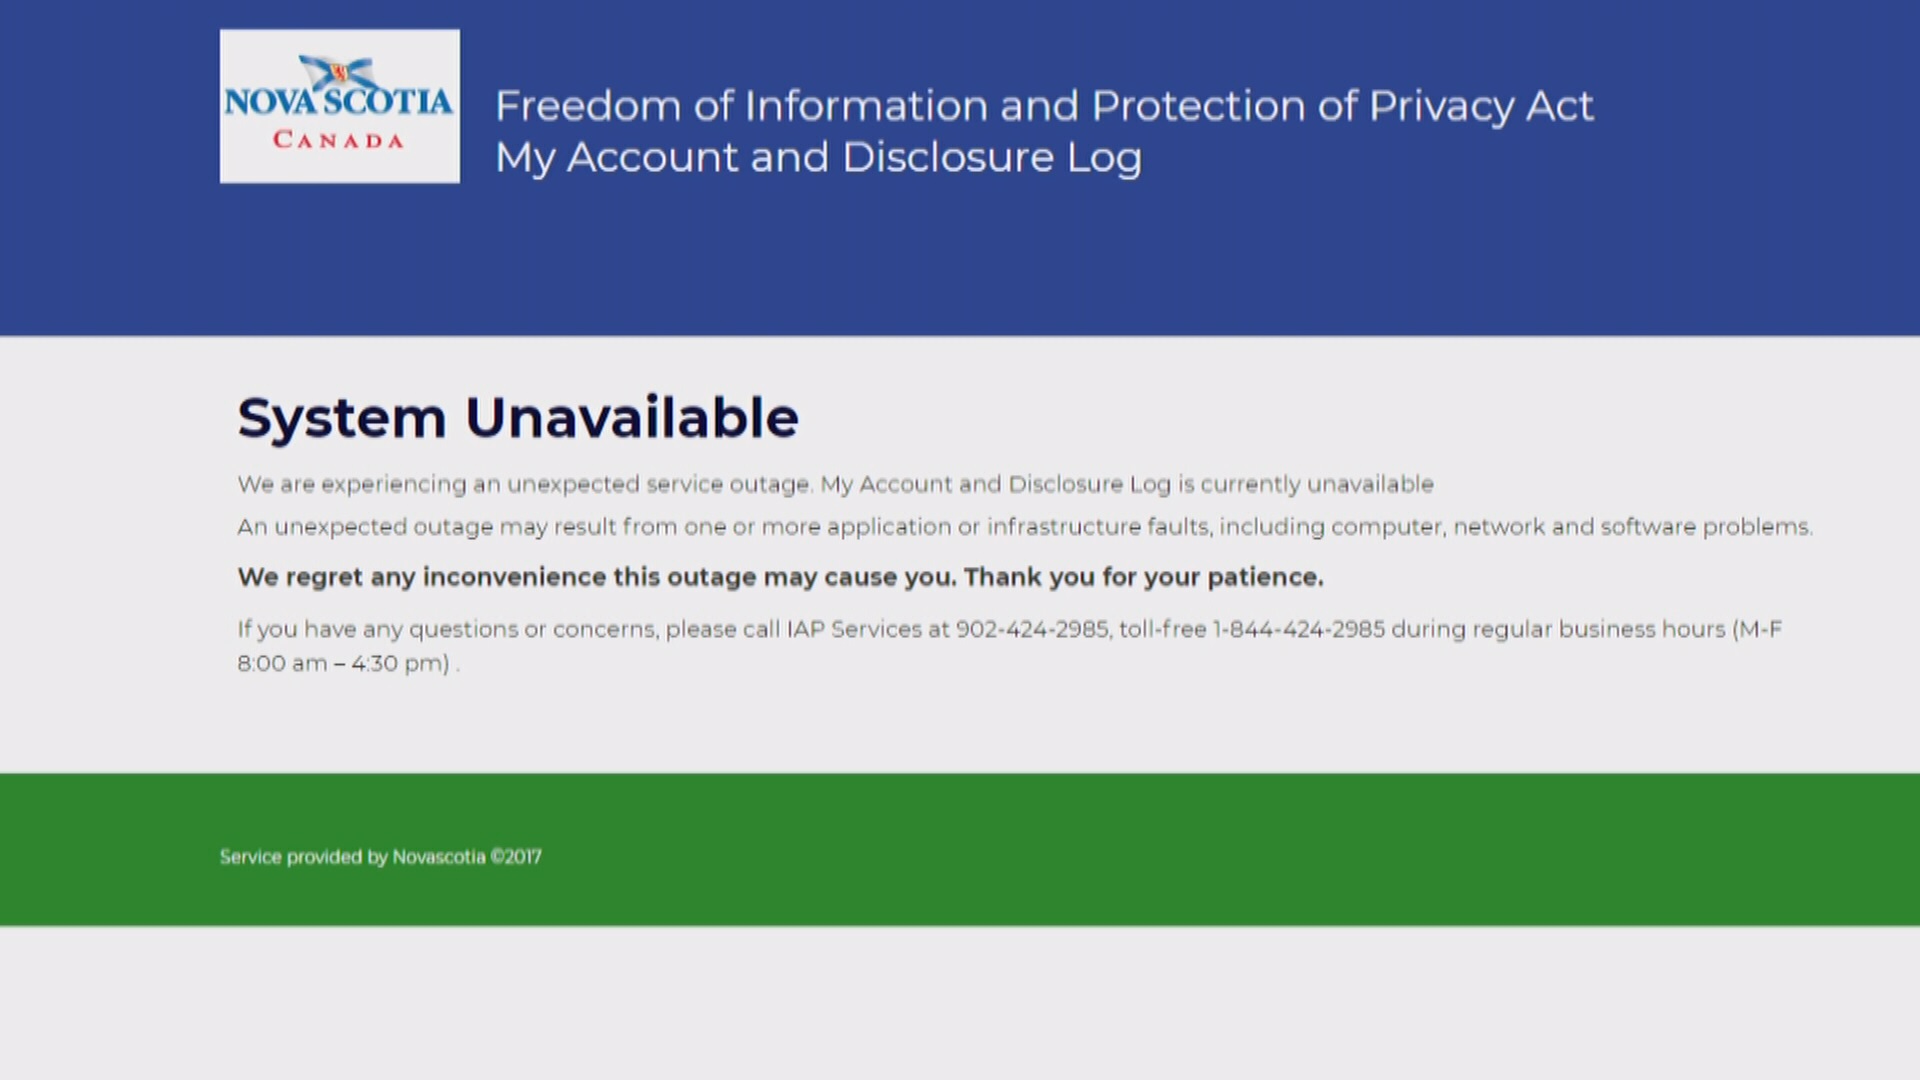Click the Freedom of Information header title

(1044, 106)
